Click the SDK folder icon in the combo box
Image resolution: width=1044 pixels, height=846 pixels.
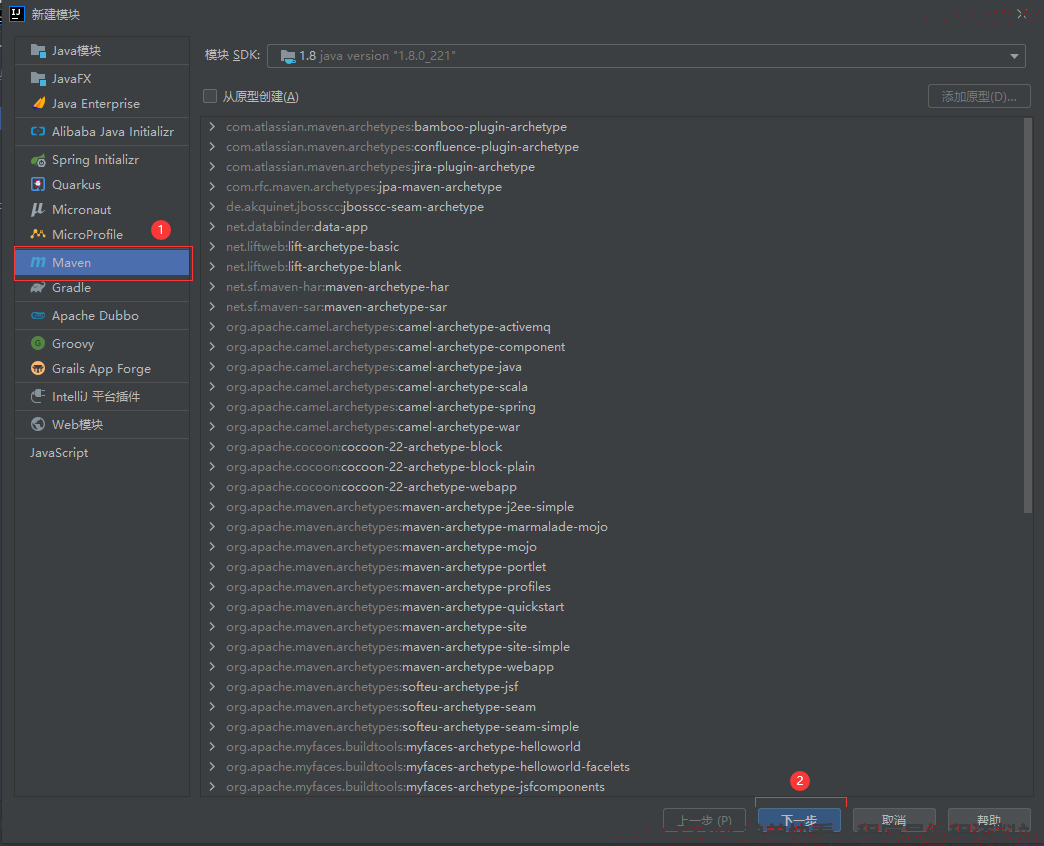(x=288, y=57)
